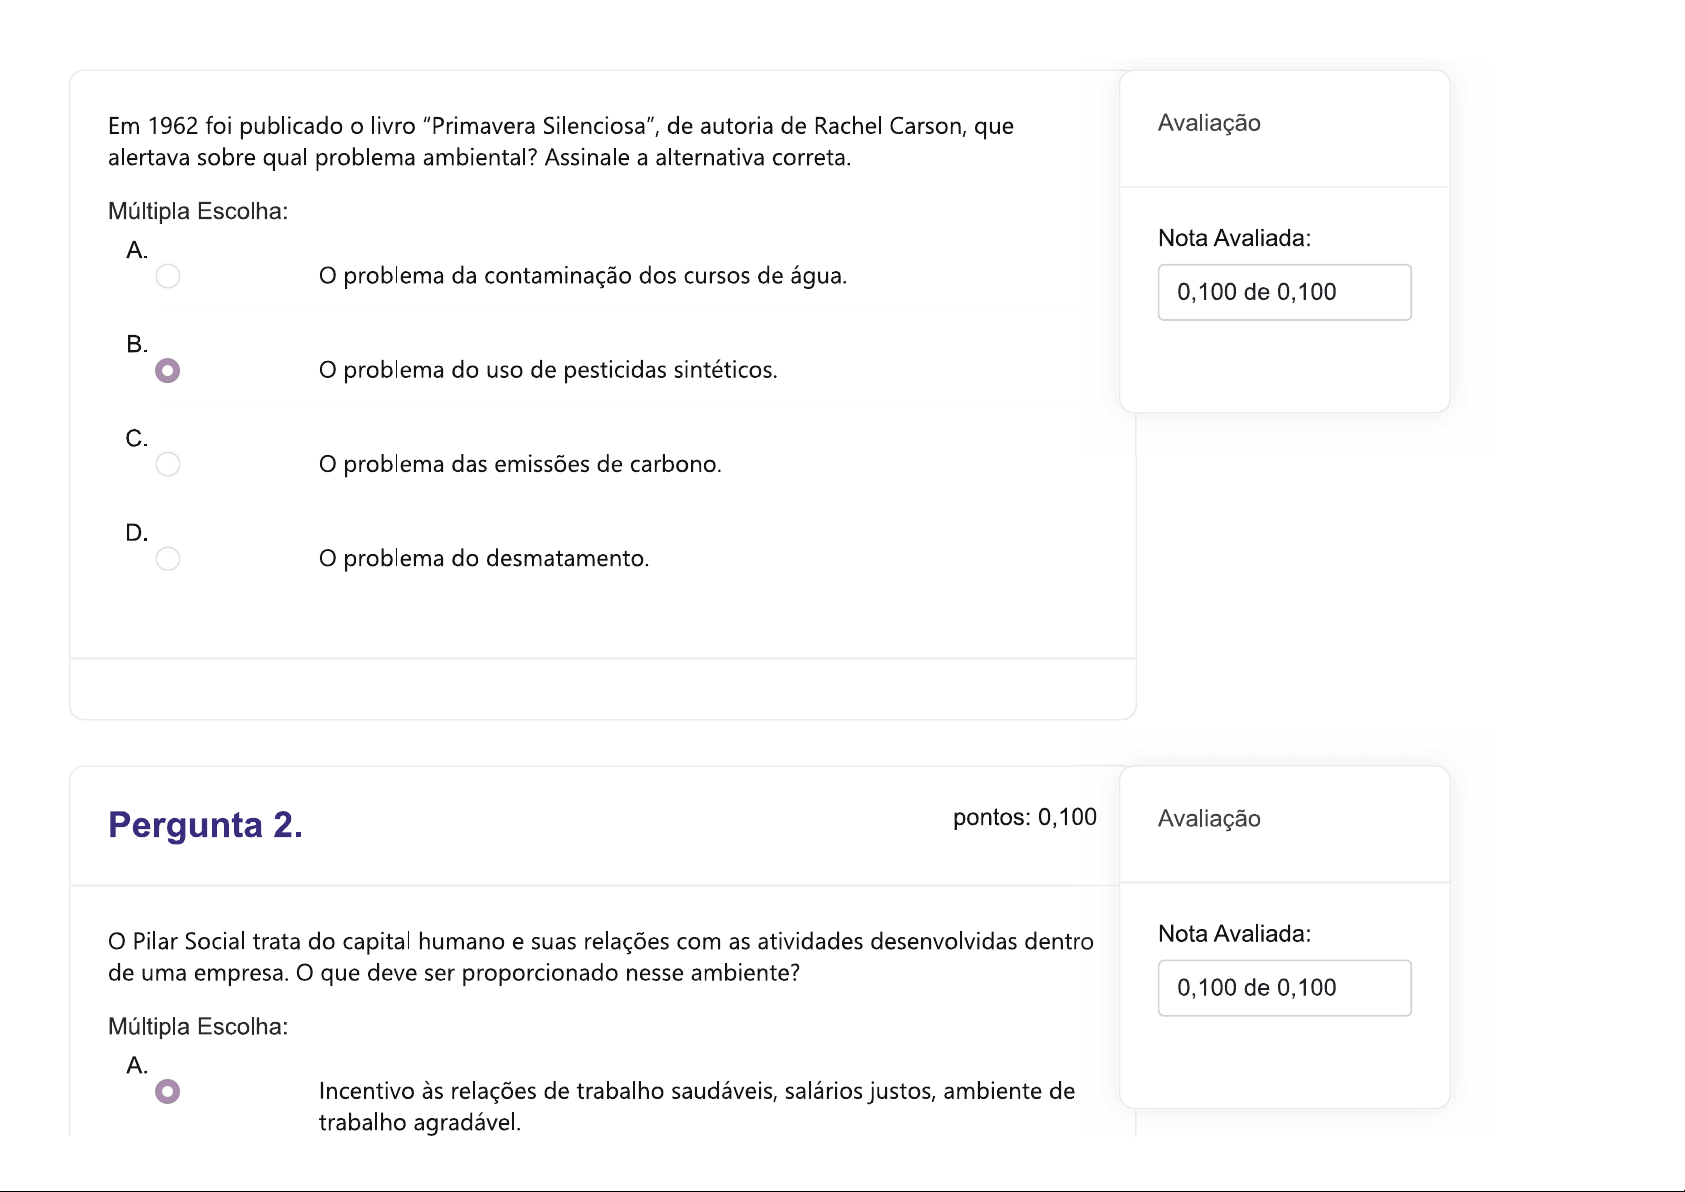Click the first 'Múltipla Escolha:' label
This screenshot has width=1685, height=1192.
(198, 211)
